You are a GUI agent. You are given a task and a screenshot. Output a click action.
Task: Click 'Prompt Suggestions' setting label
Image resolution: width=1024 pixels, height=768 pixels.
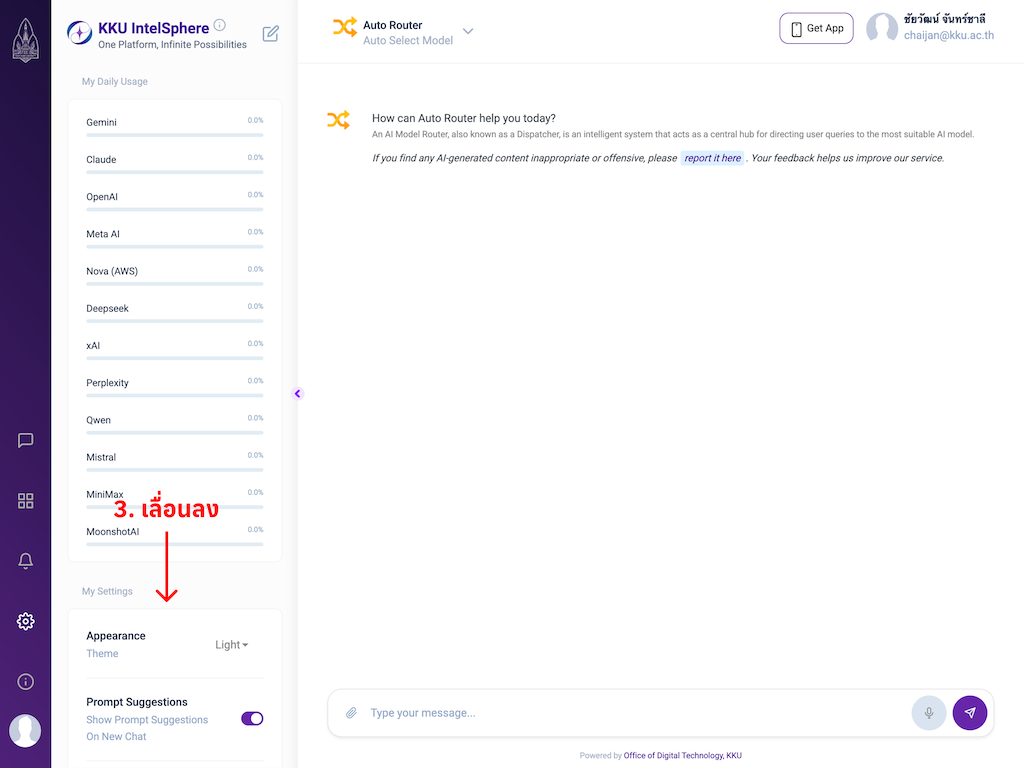tap(137, 702)
